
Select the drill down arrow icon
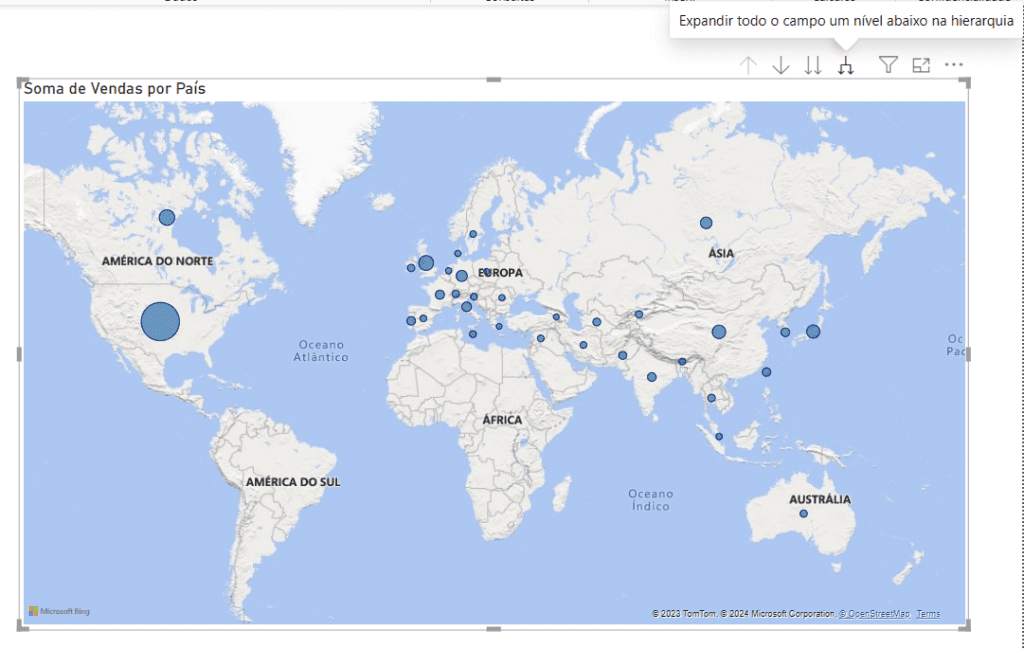pyautogui.click(x=781, y=64)
